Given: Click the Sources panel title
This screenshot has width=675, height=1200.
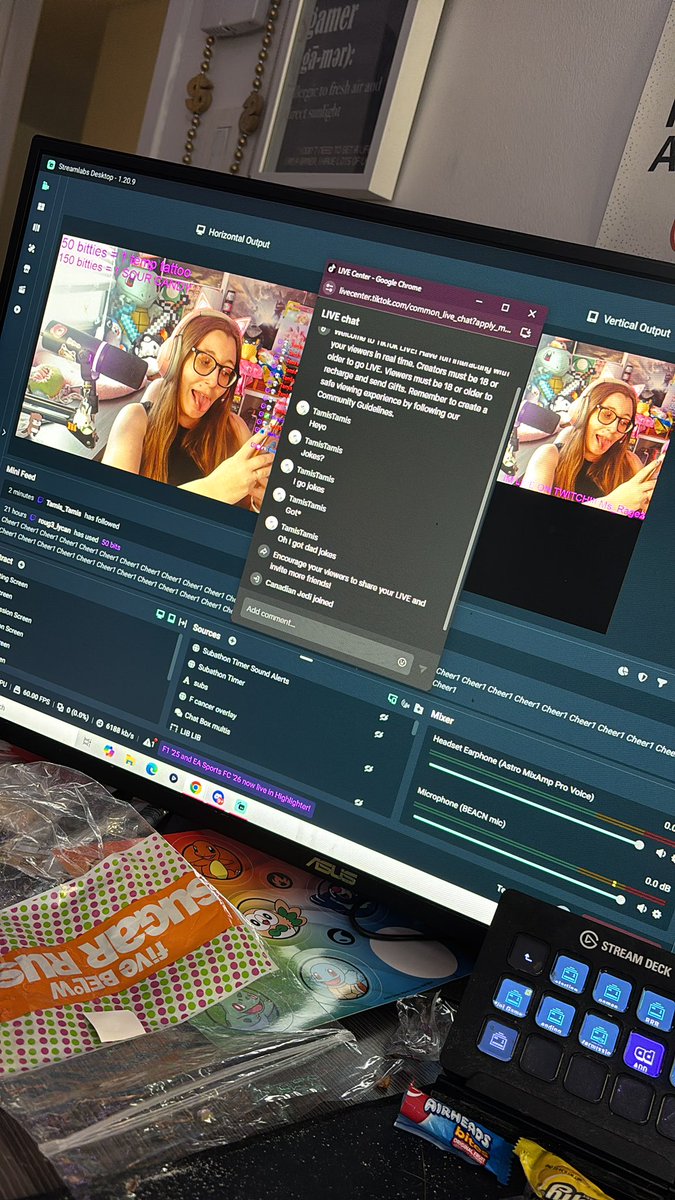Looking at the screenshot, I should point(207,632).
